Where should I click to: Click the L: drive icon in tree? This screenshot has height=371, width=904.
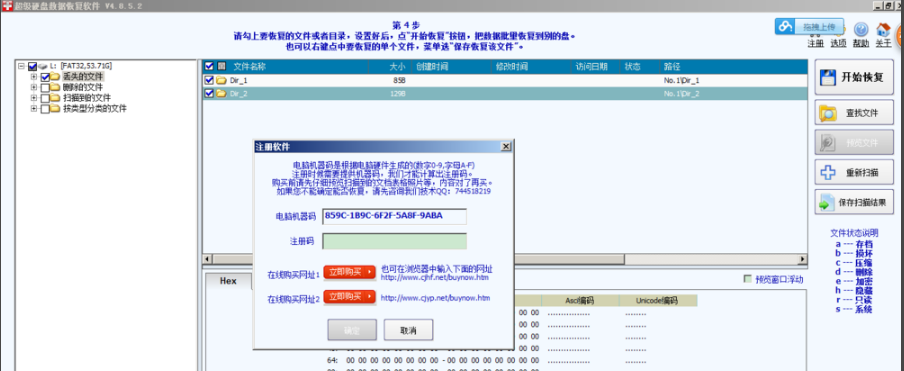tap(43, 66)
